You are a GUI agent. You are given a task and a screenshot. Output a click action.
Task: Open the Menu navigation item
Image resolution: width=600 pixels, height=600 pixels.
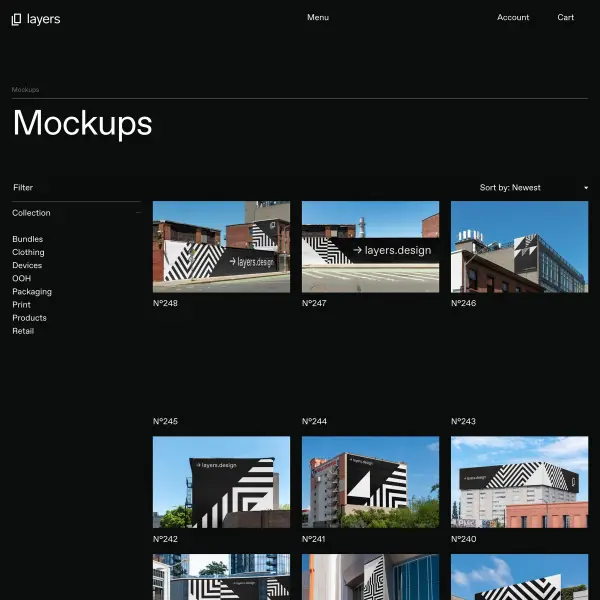pos(318,17)
